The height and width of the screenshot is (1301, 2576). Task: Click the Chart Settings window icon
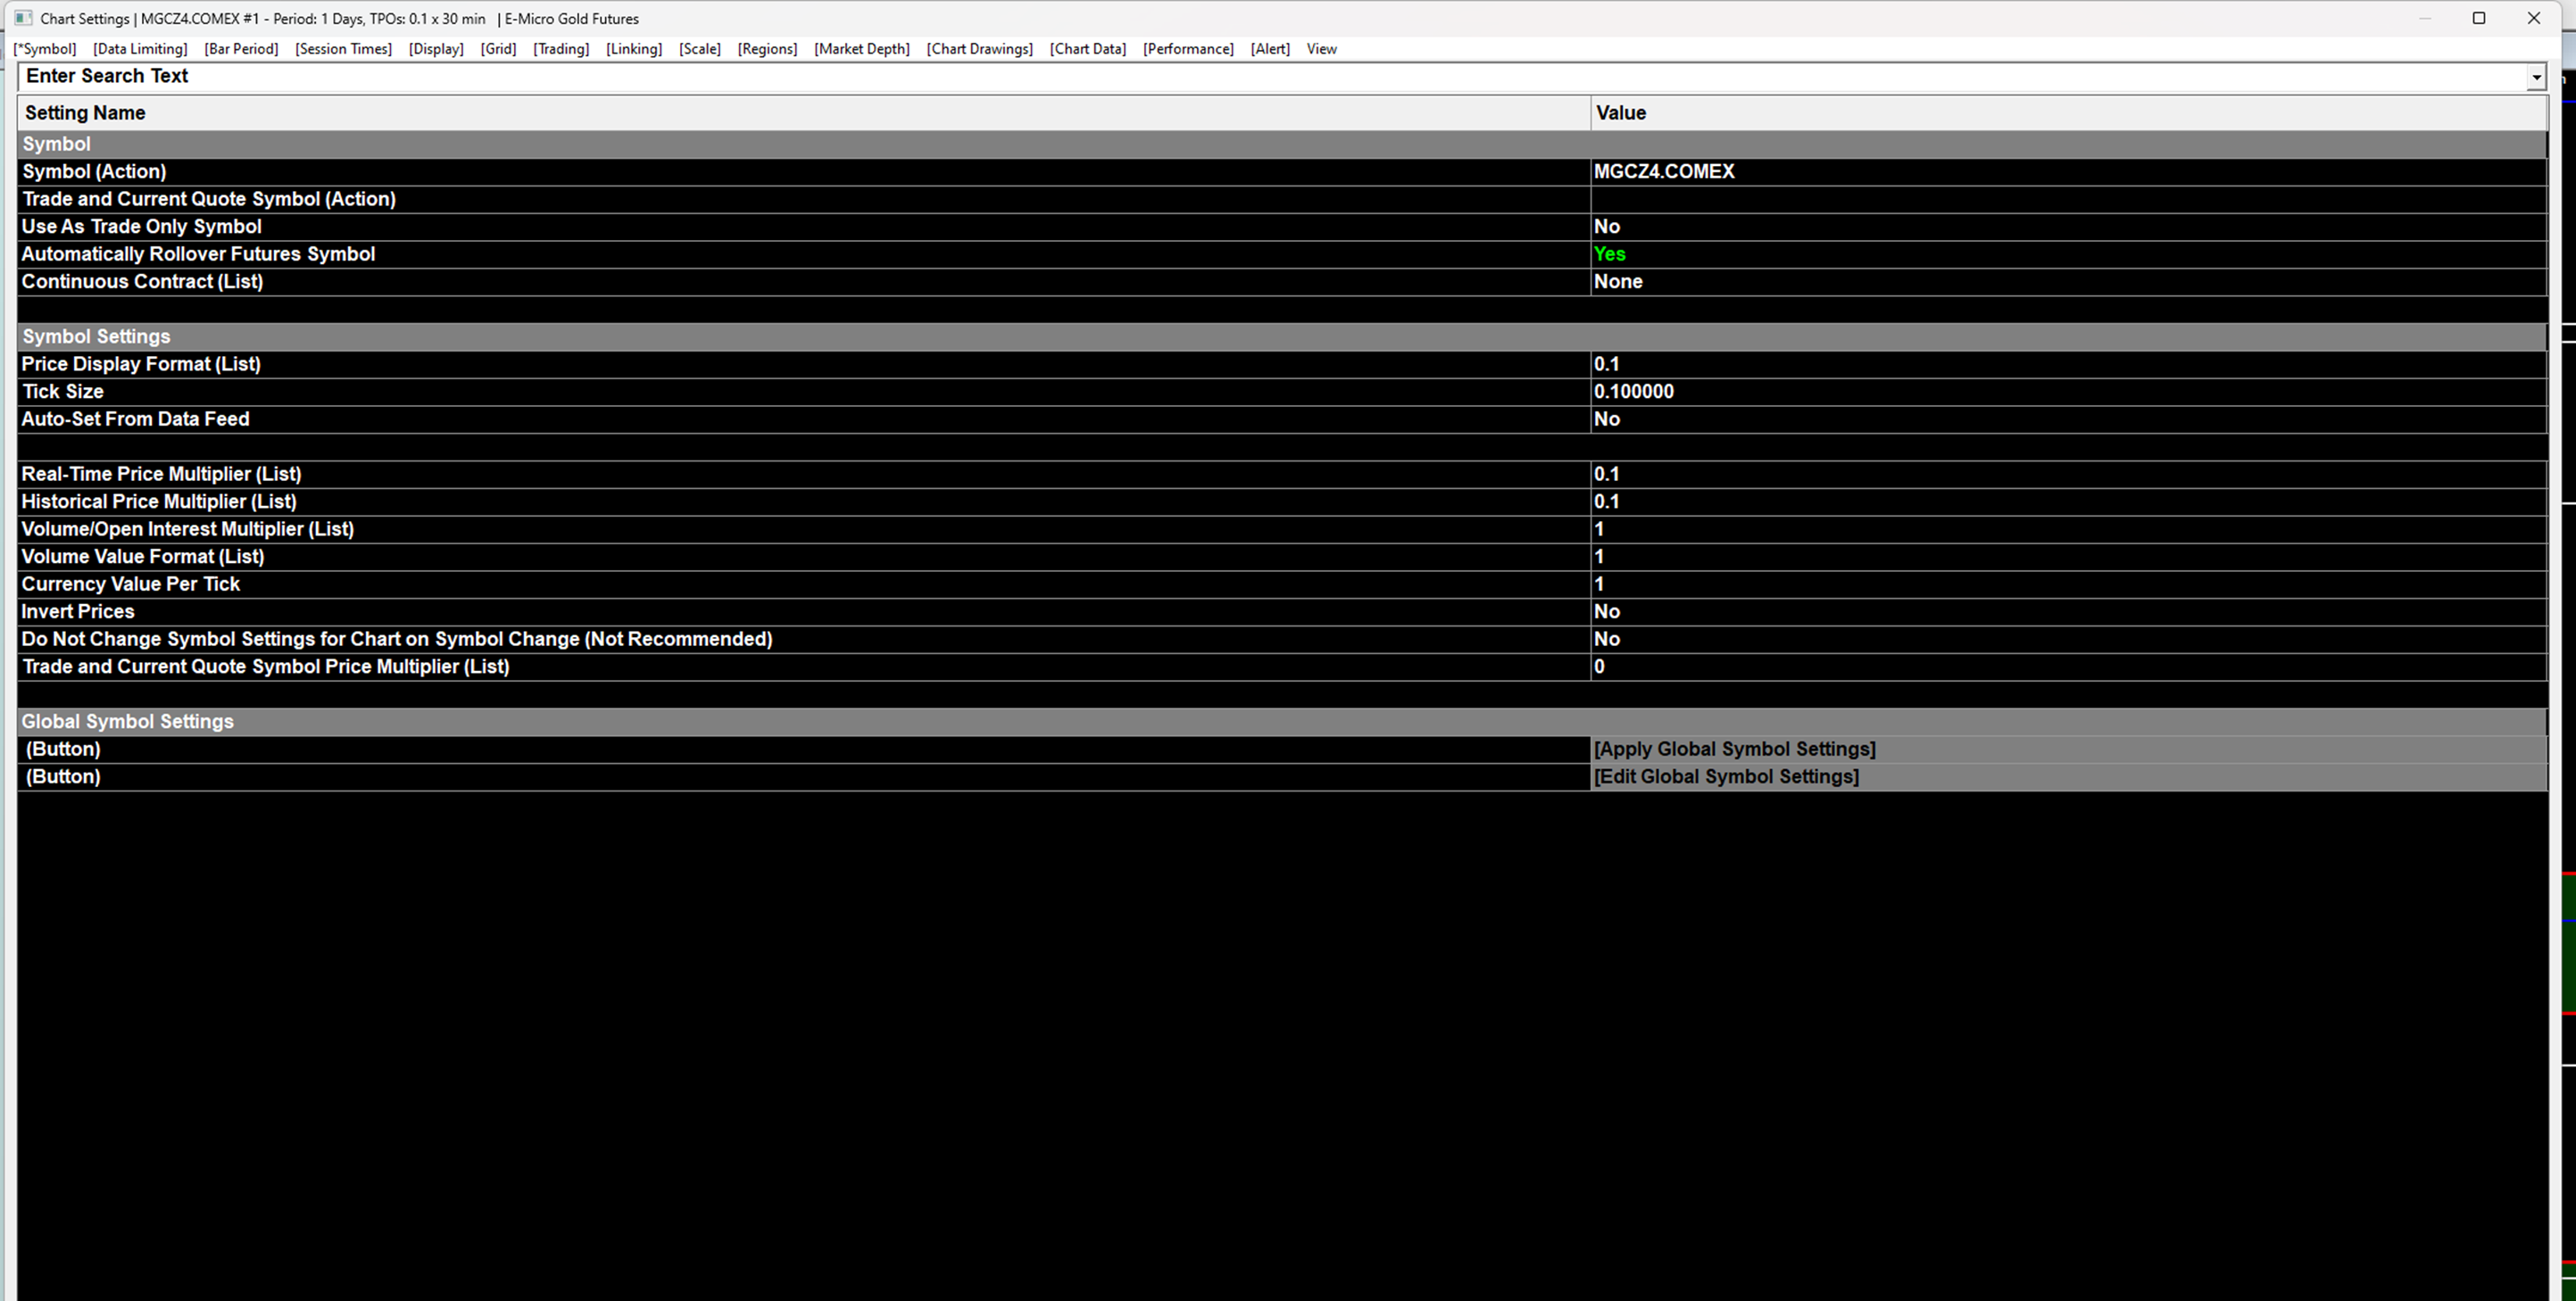click(23, 18)
